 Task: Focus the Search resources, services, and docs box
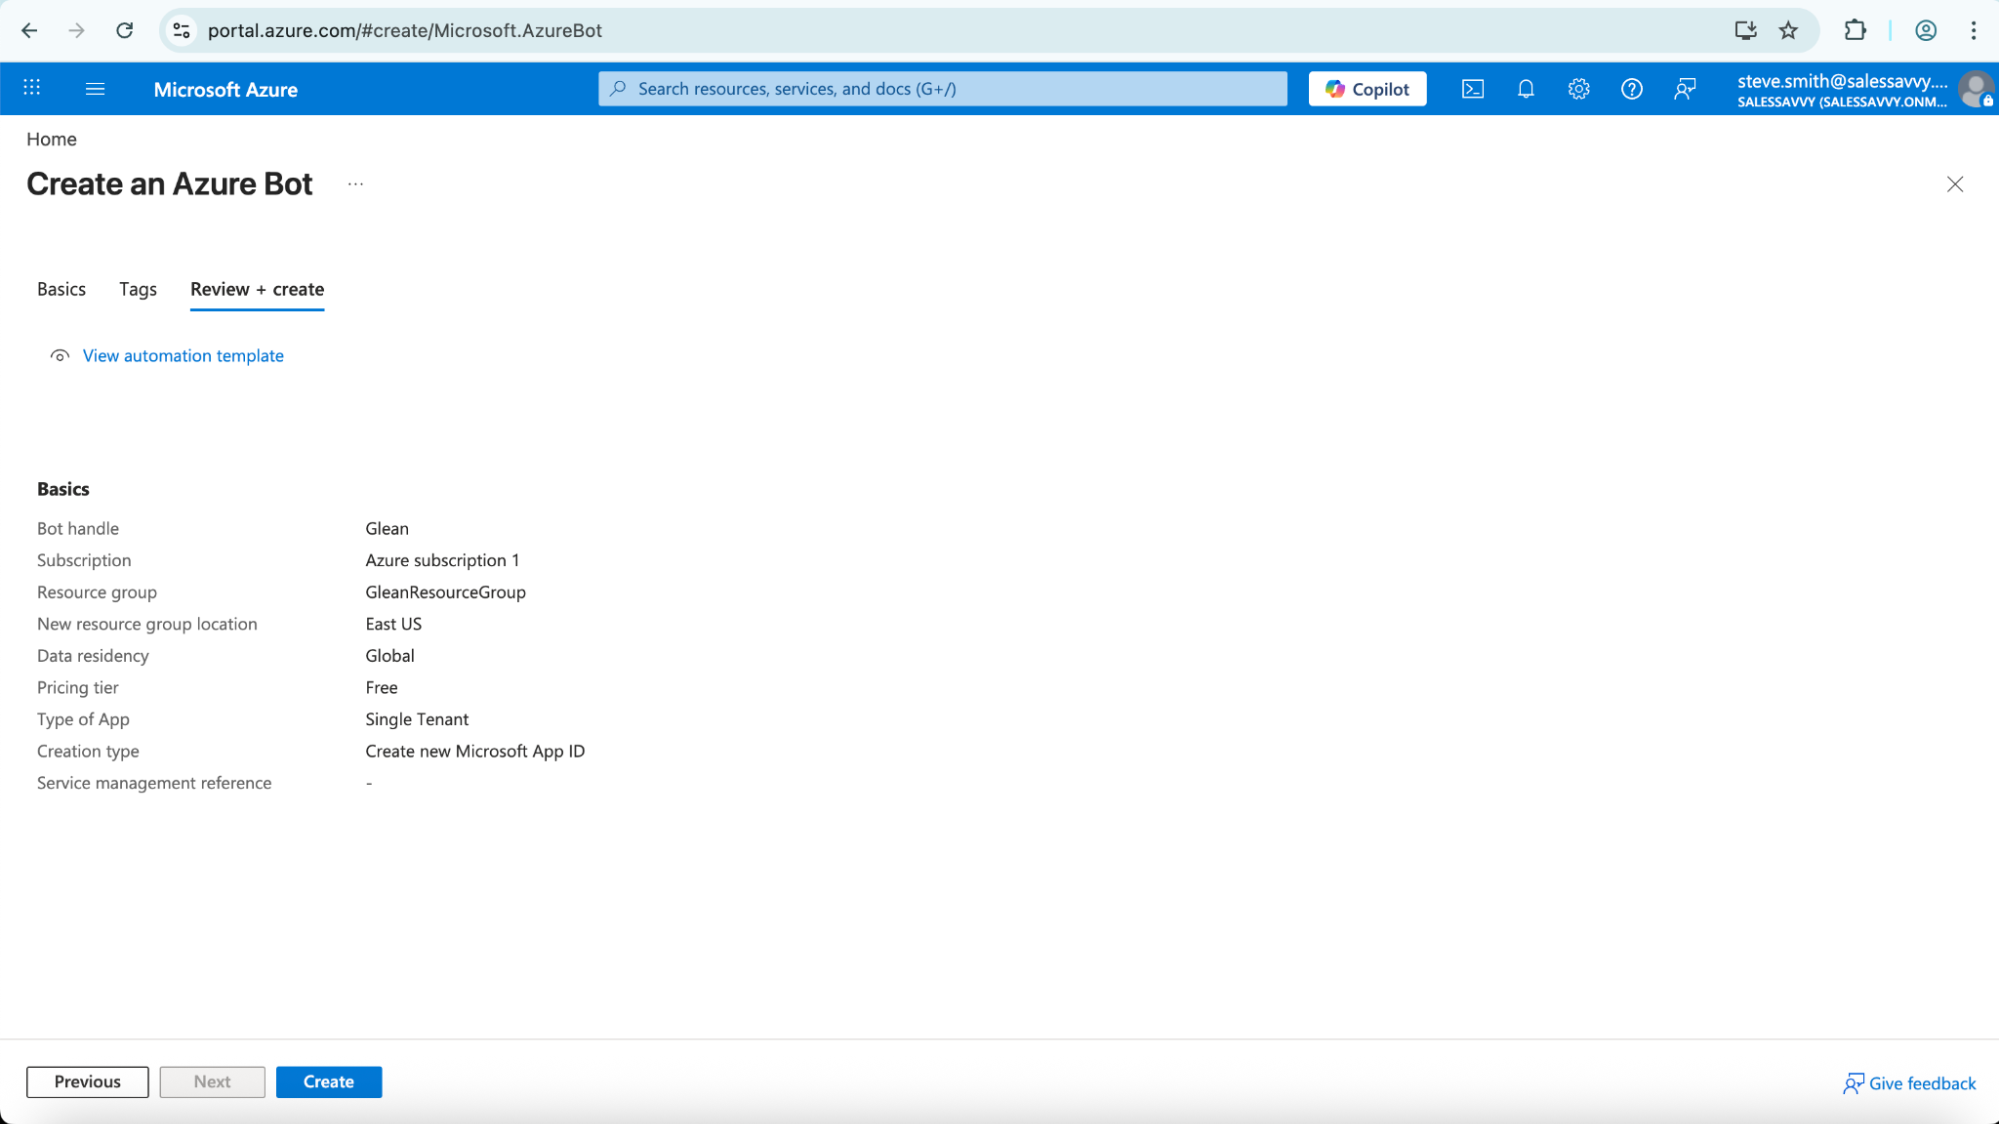coord(942,89)
